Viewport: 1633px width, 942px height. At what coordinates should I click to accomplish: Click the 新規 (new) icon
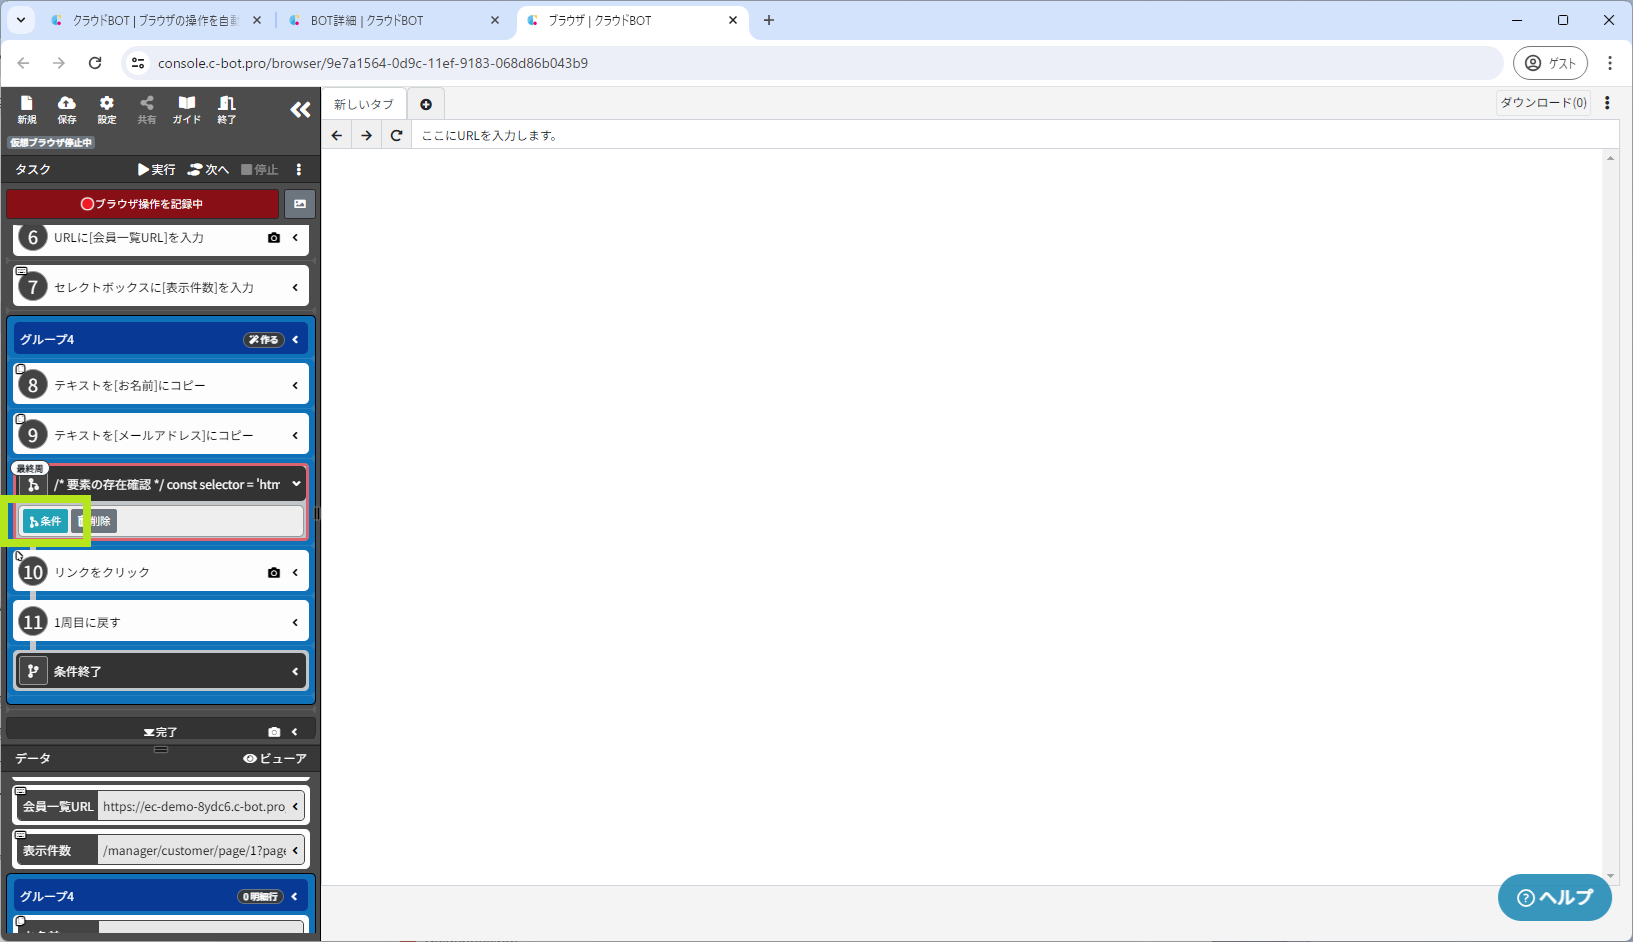coord(27,109)
